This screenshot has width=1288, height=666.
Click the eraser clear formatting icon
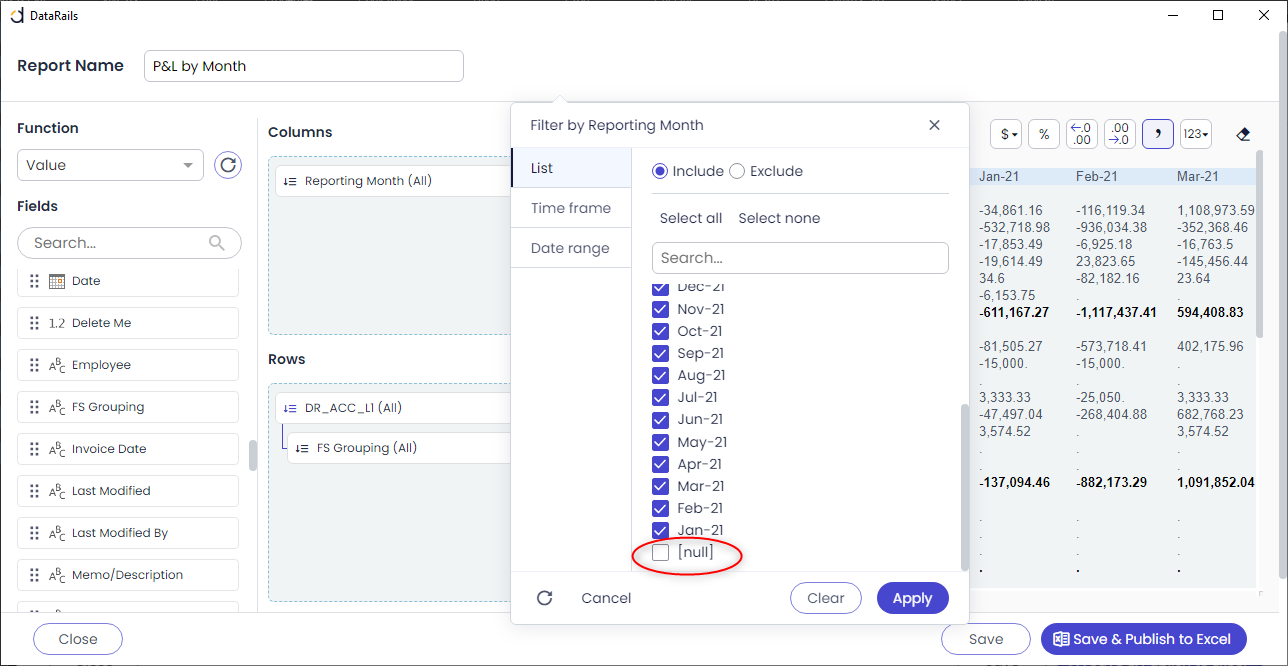click(x=1243, y=134)
